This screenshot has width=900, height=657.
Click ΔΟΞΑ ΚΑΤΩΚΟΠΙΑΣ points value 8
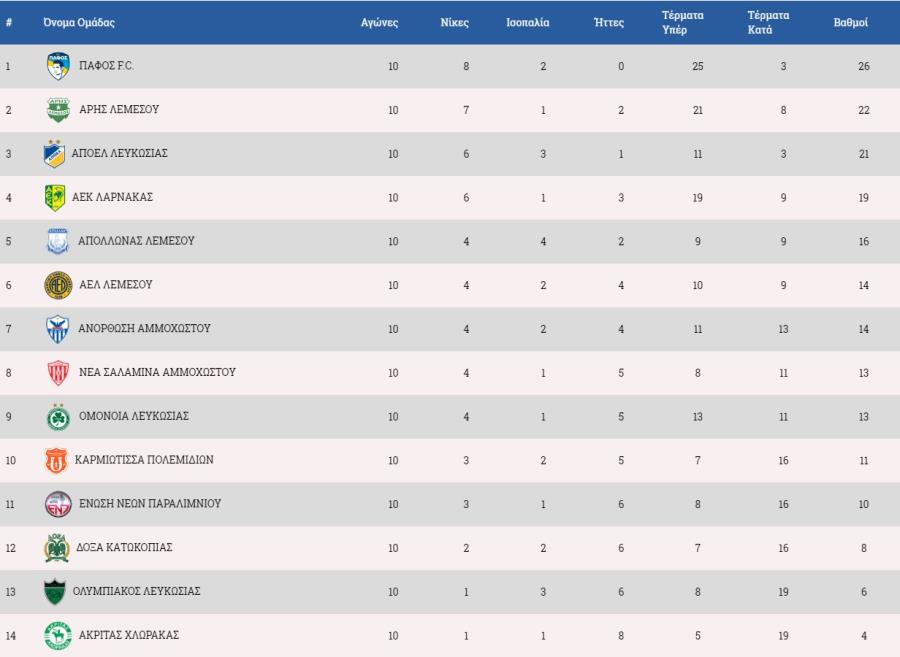[x=864, y=549]
